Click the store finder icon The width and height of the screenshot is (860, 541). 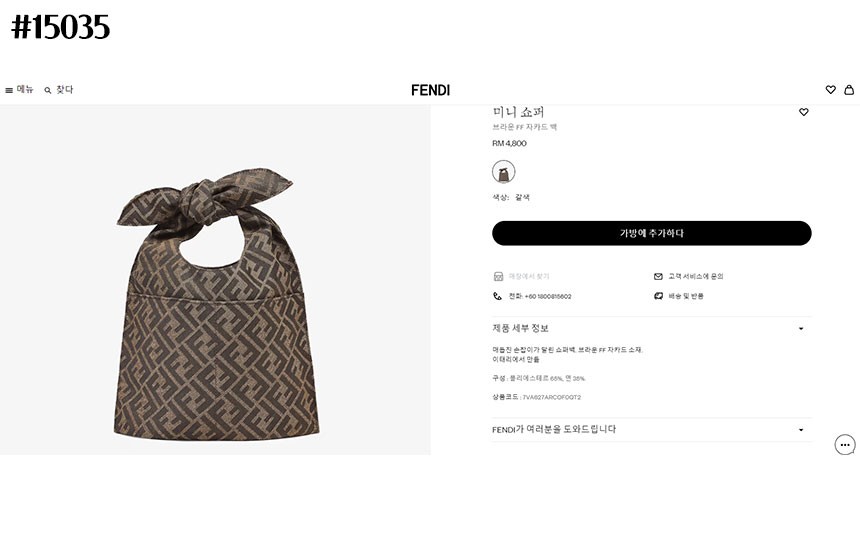tap(498, 276)
